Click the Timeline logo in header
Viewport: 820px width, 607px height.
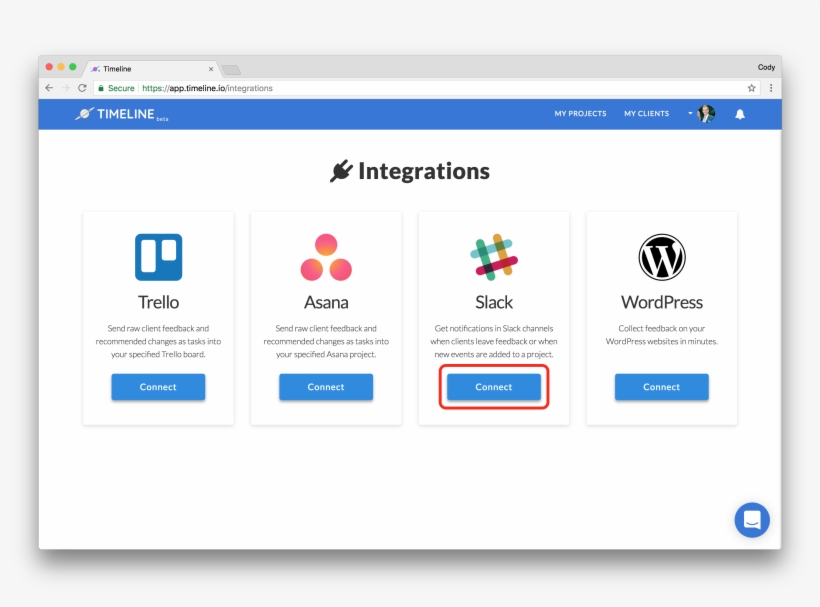tap(121, 114)
